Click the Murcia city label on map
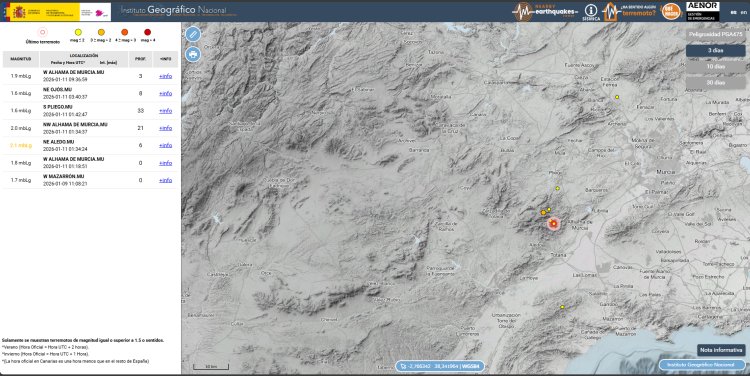Image resolution: width=750 pixels, height=376 pixels. 666,172
